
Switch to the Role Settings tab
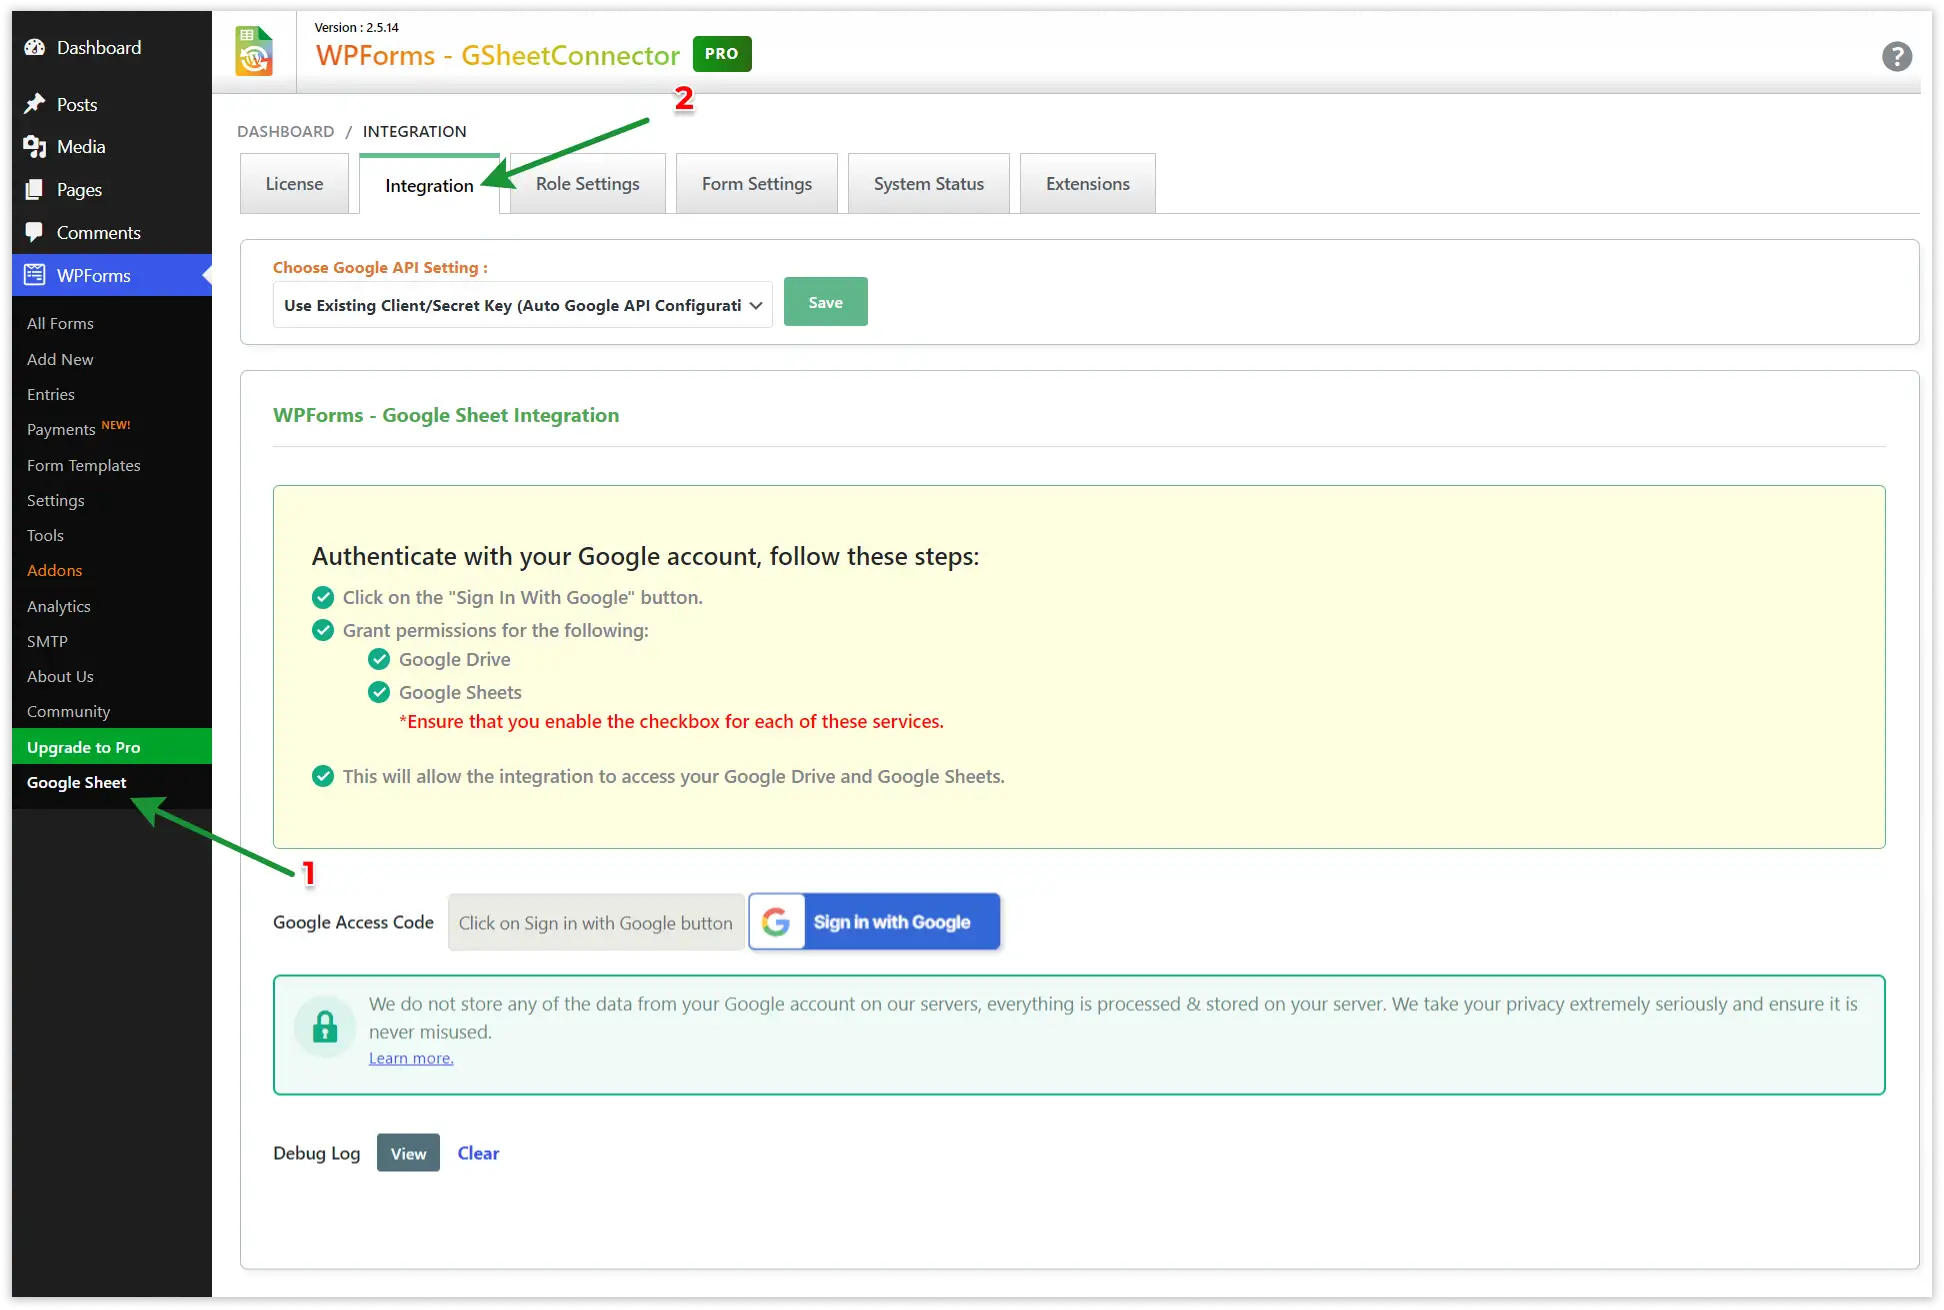(x=587, y=183)
